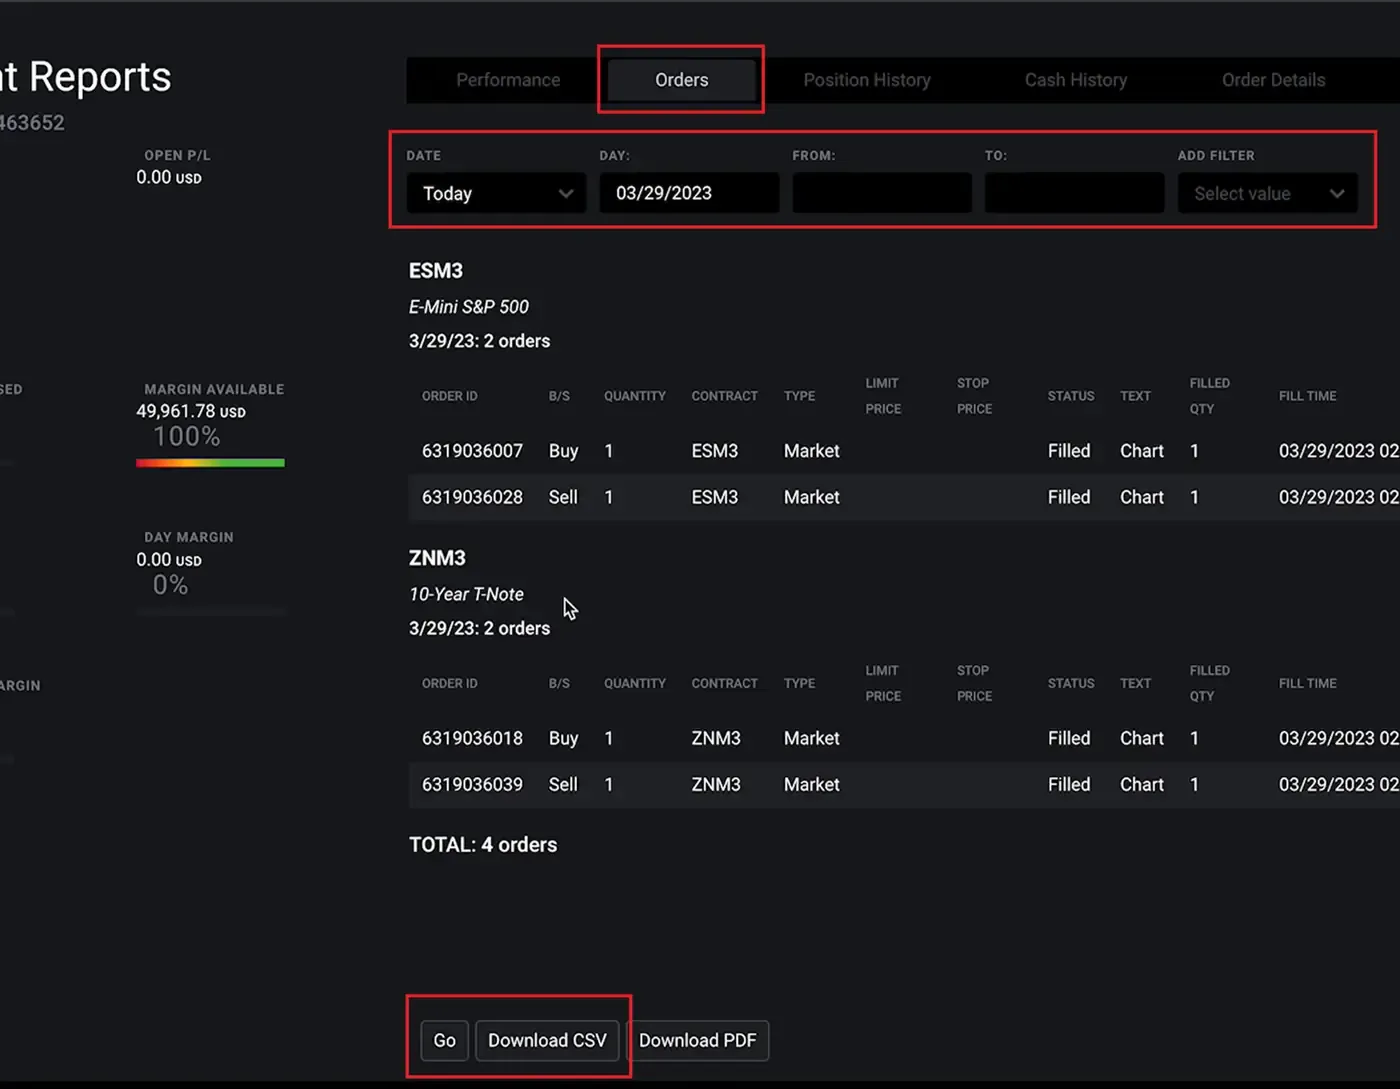This screenshot has height=1089, width=1400.
Task: Select order ID 6319036007
Action: pos(472,451)
